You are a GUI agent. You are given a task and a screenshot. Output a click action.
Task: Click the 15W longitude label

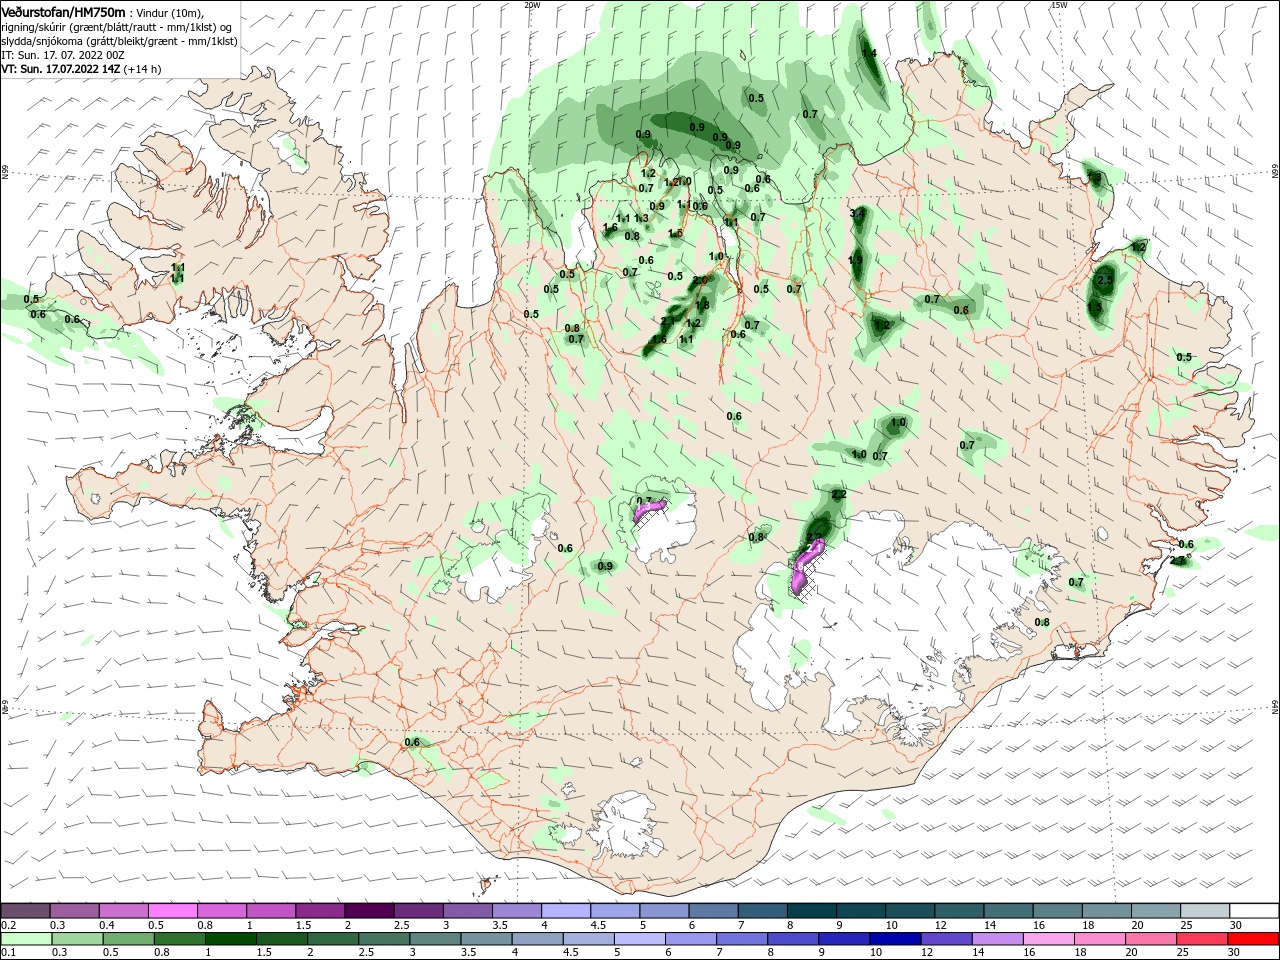(x=1059, y=5)
